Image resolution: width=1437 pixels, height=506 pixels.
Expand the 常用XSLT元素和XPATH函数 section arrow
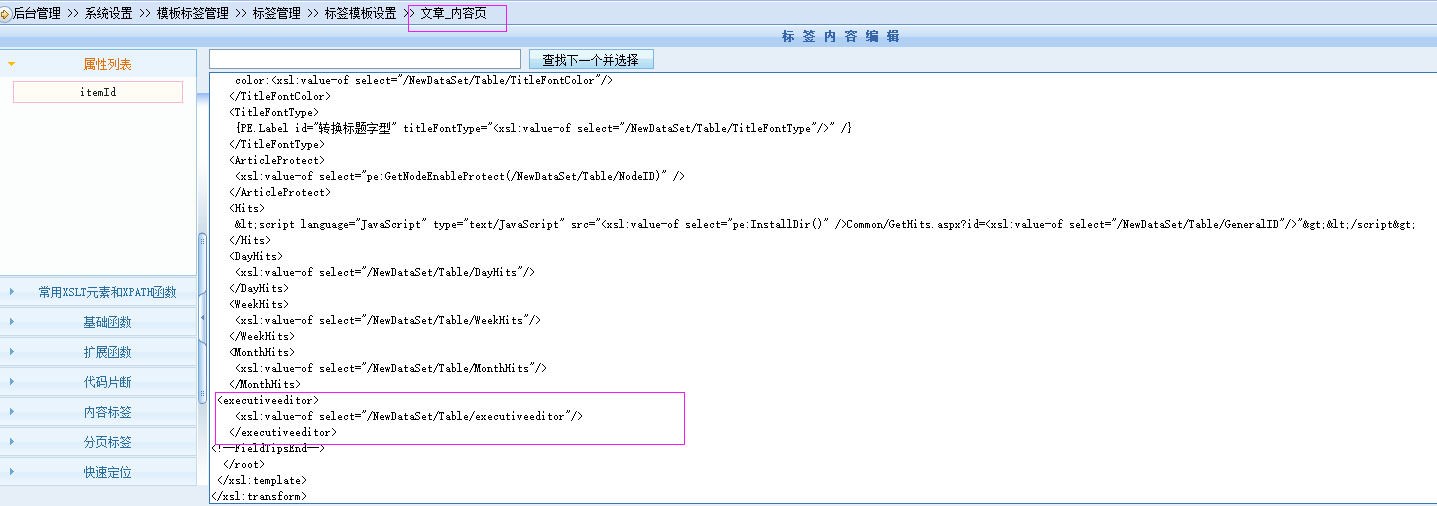pyautogui.click(x=12, y=292)
